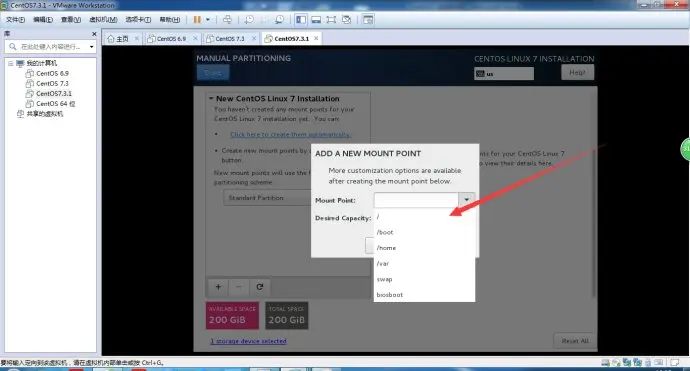This screenshot has height=371, width=690.
Task: Choose /home from the mount point list
Action: point(424,248)
